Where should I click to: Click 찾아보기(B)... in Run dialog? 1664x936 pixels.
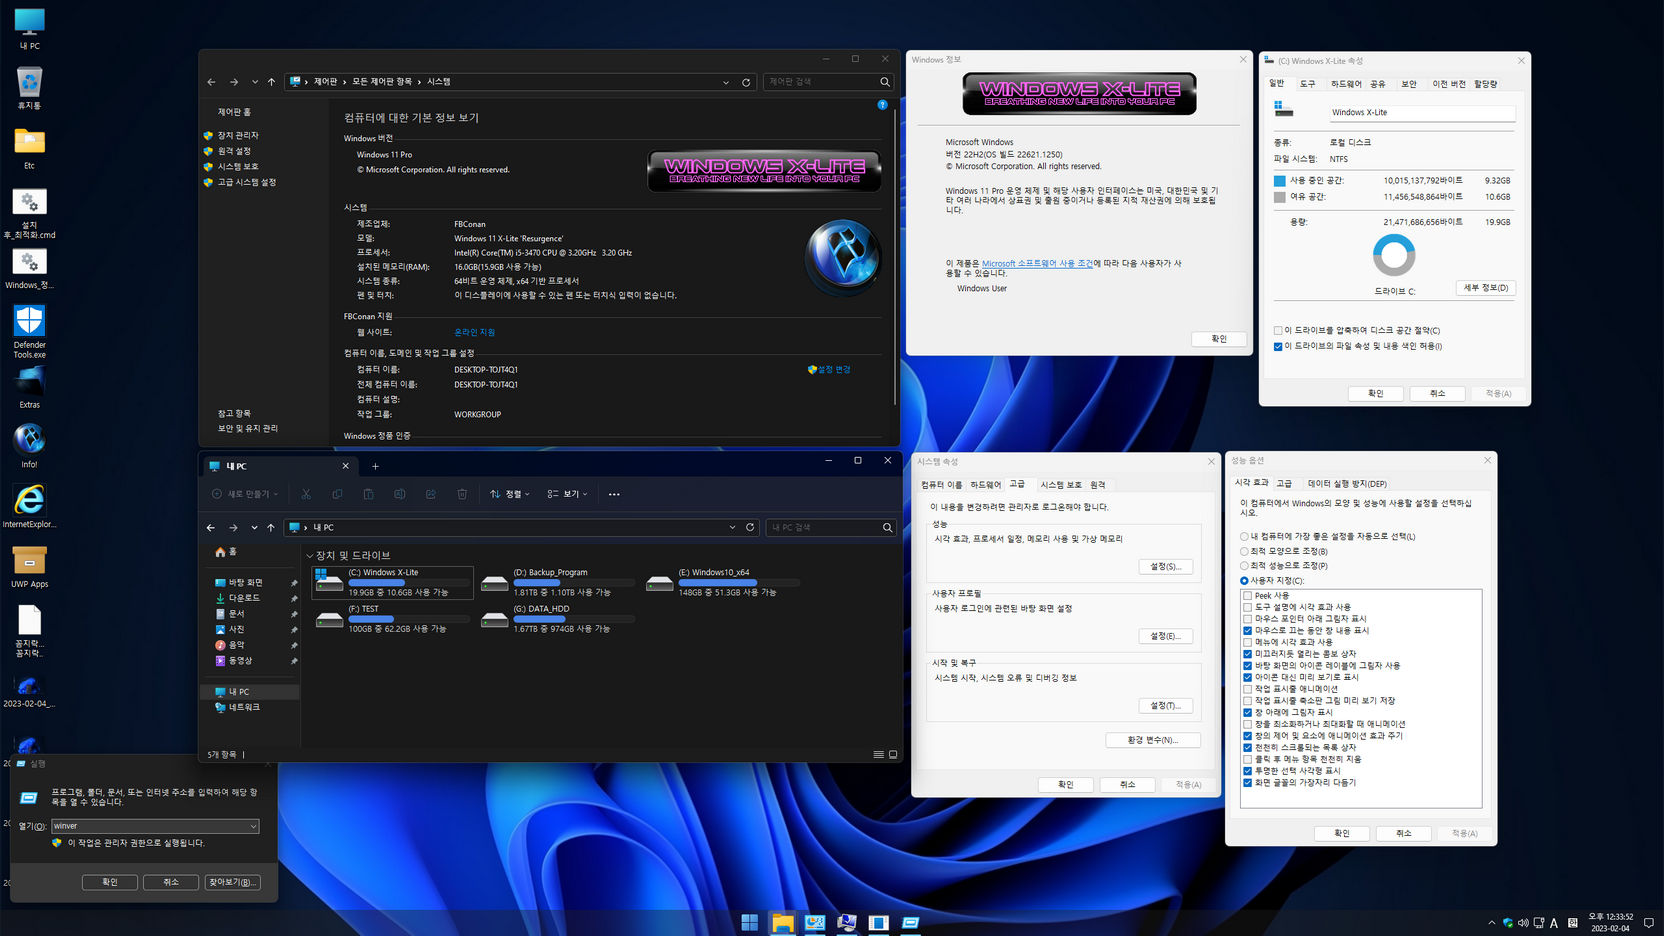(232, 882)
